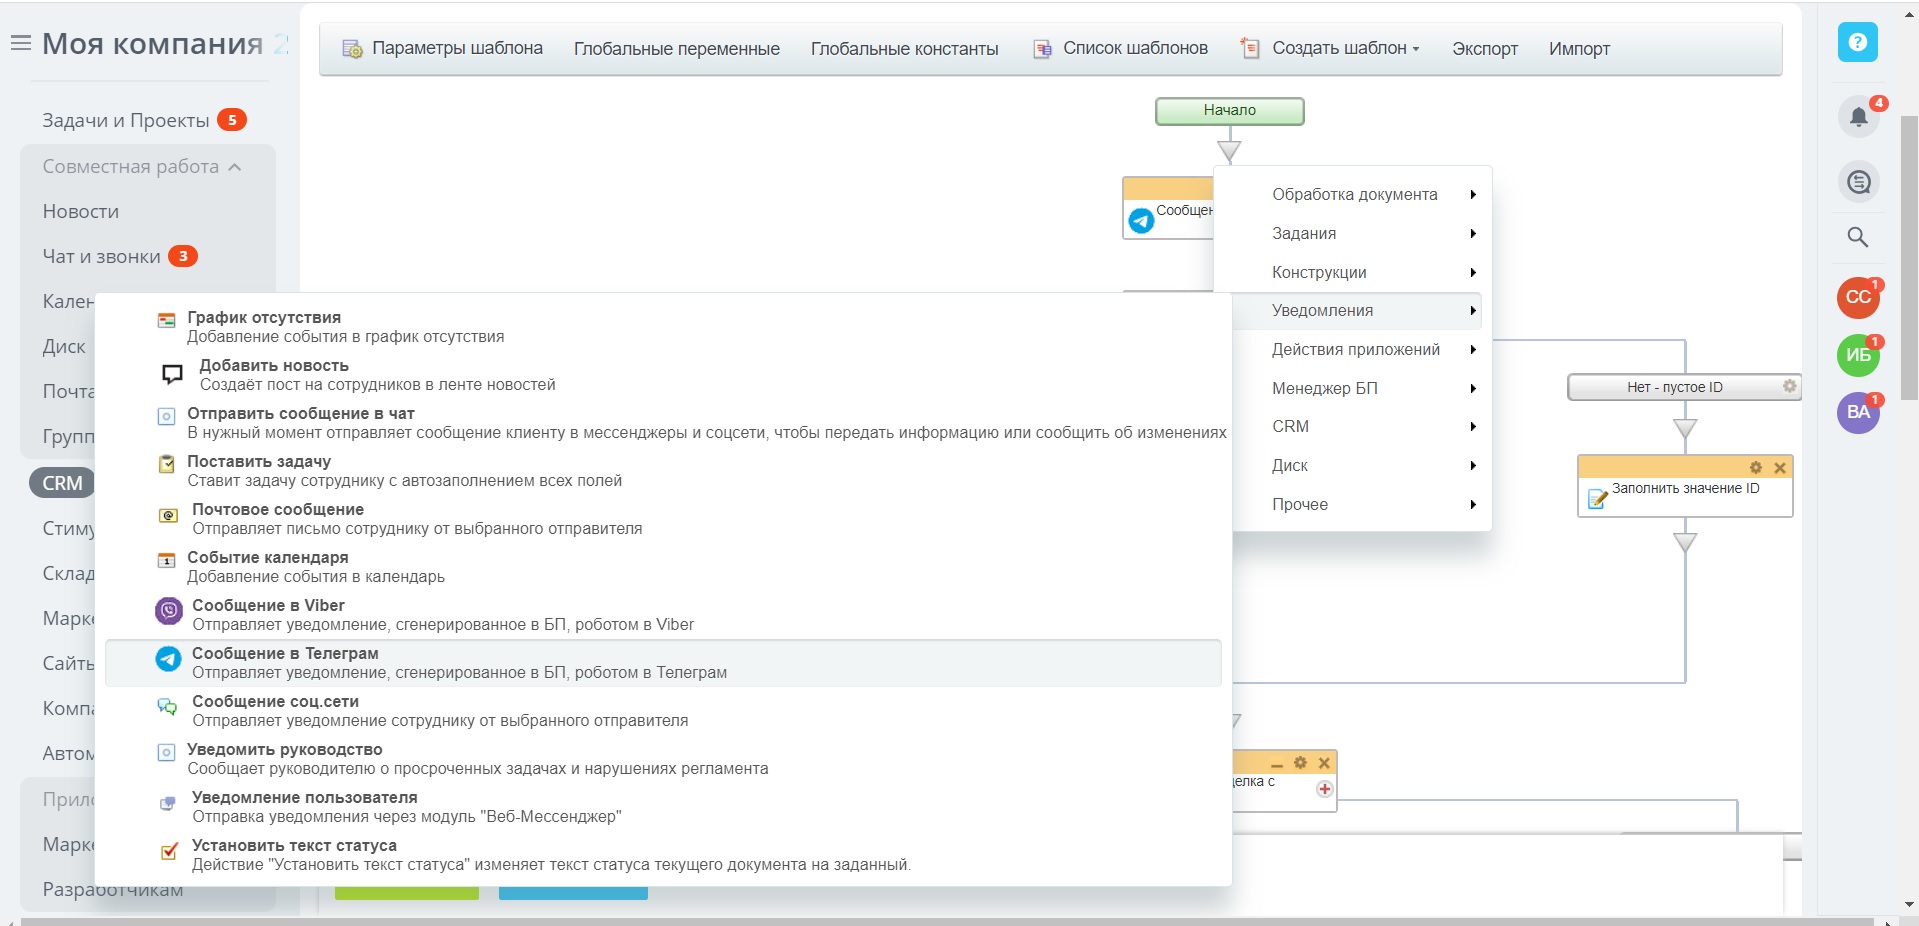The height and width of the screenshot is (926, 1919).
Task: Click the hamburger menu icon
Action: [x=20, y=43]
